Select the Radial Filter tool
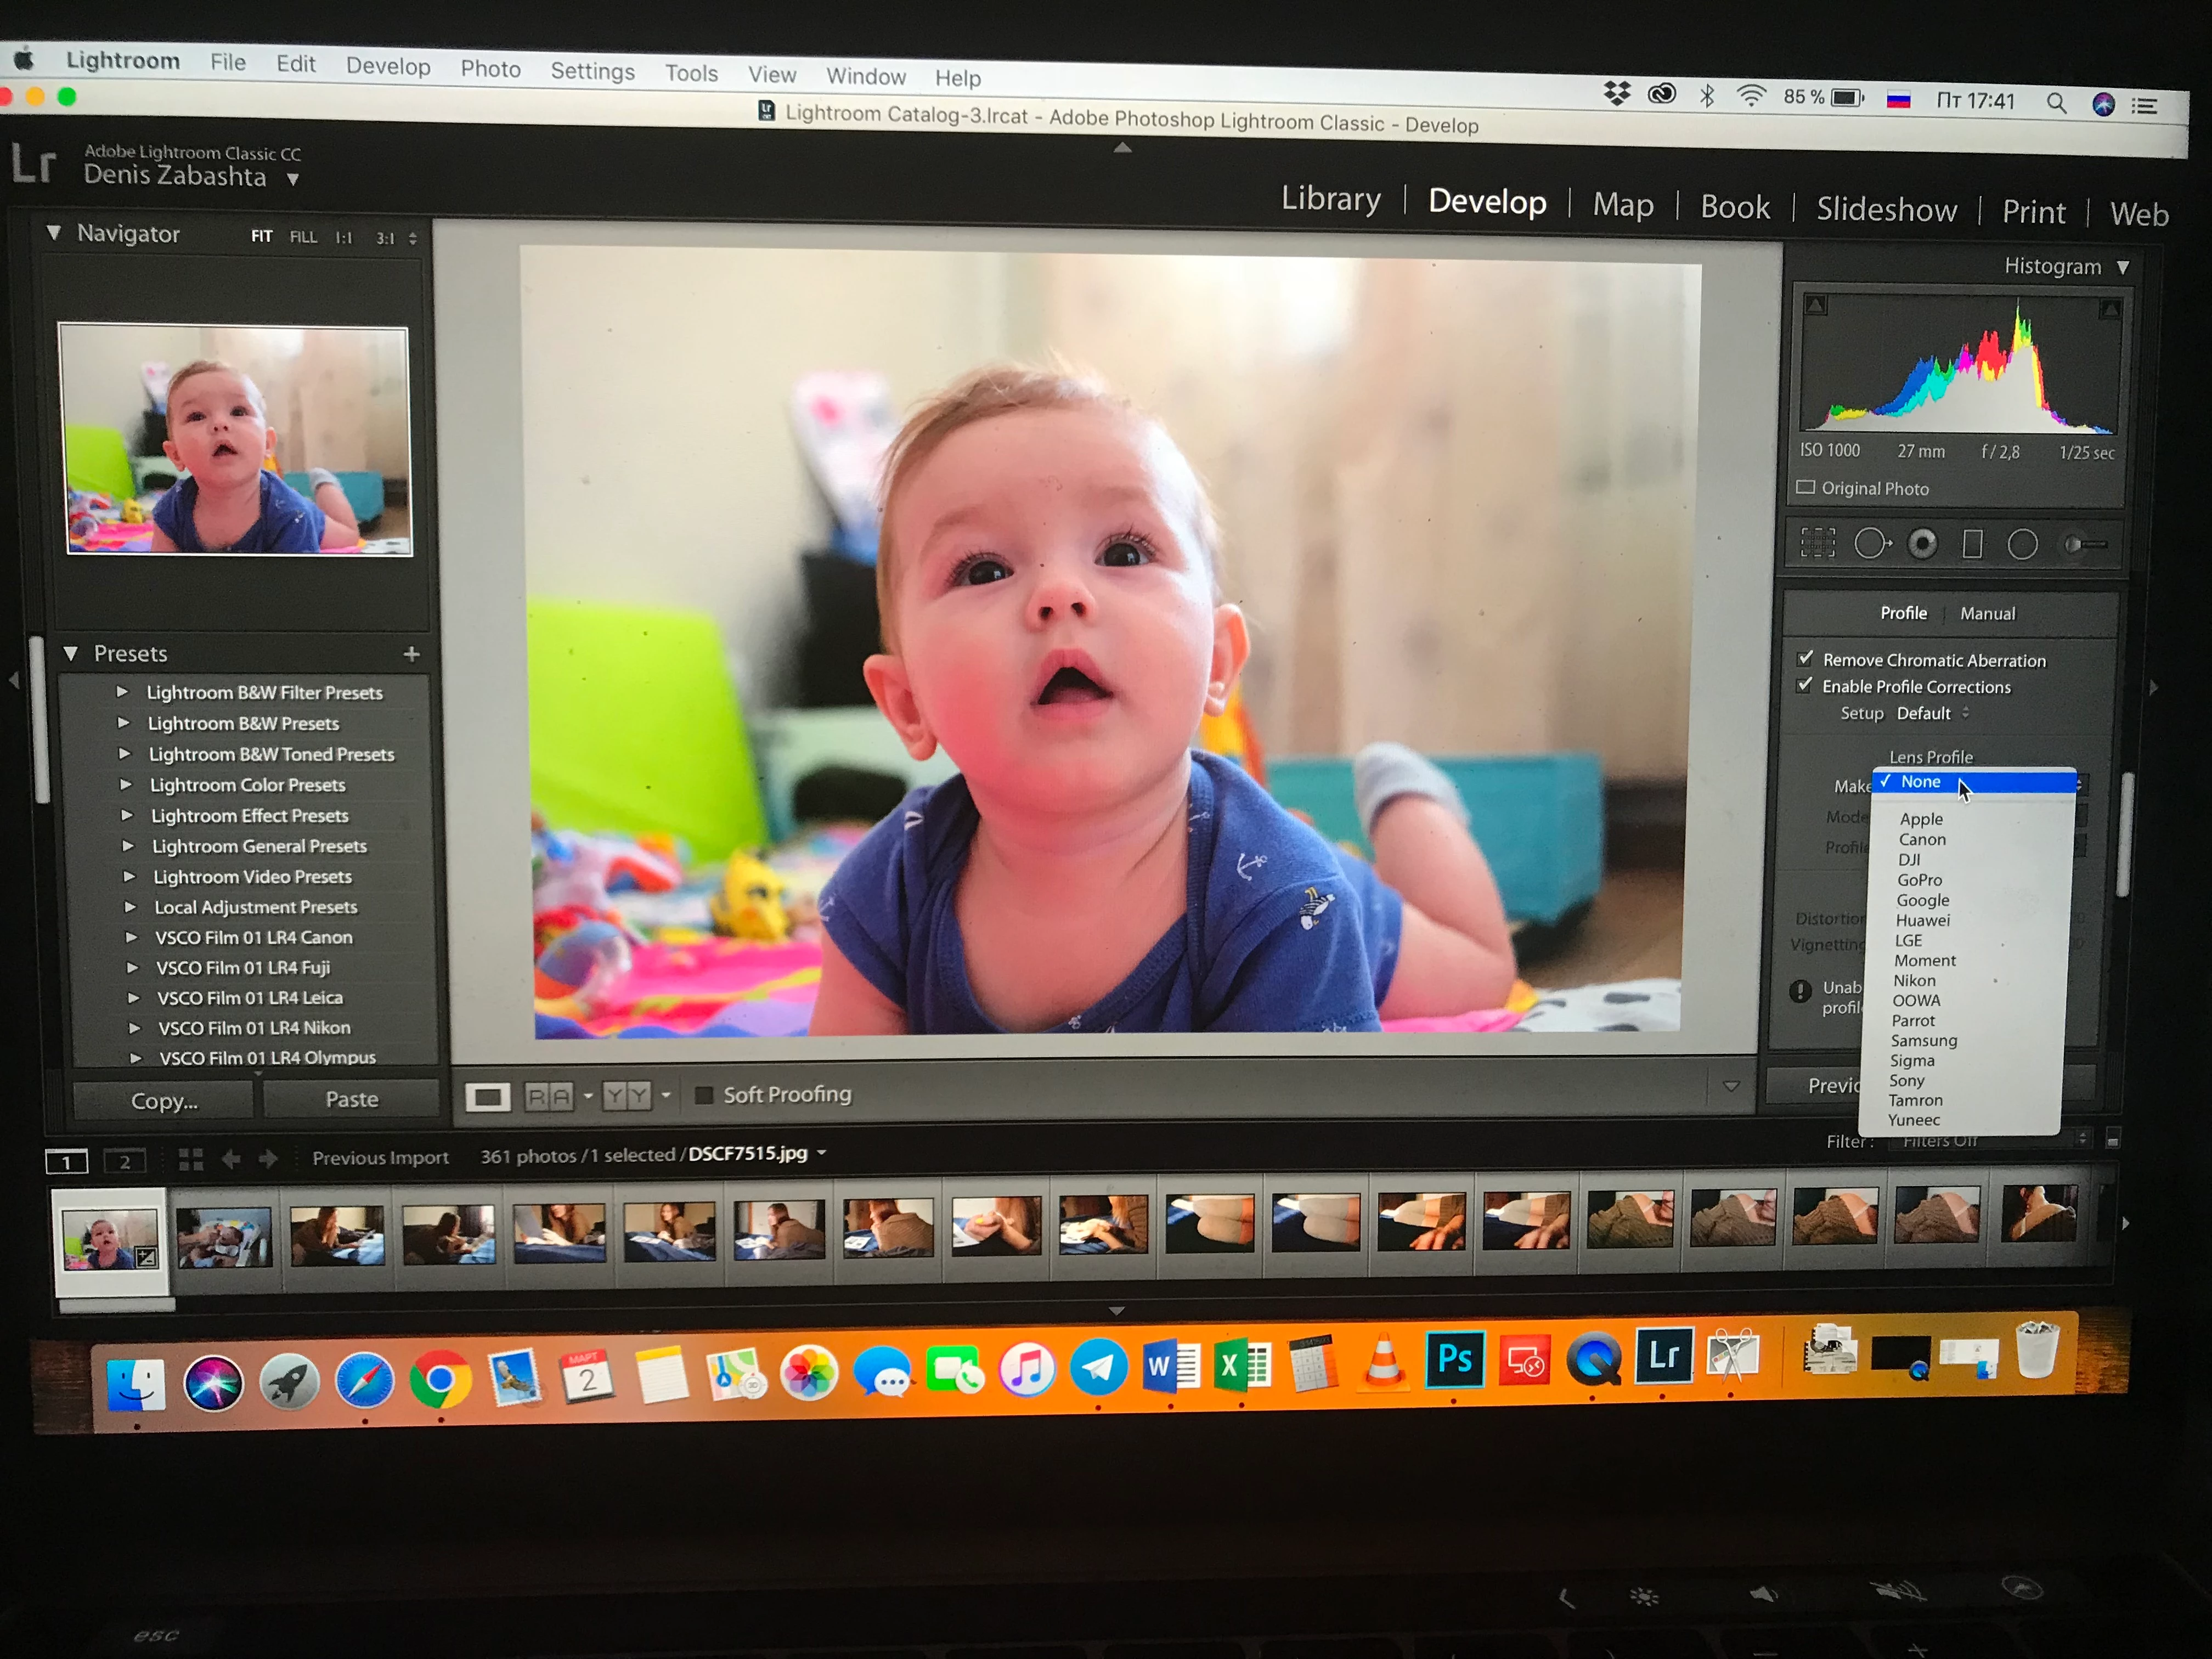Viewport: 2212px width, 1659px height. pyautogui.click(x=2022, y=544)
